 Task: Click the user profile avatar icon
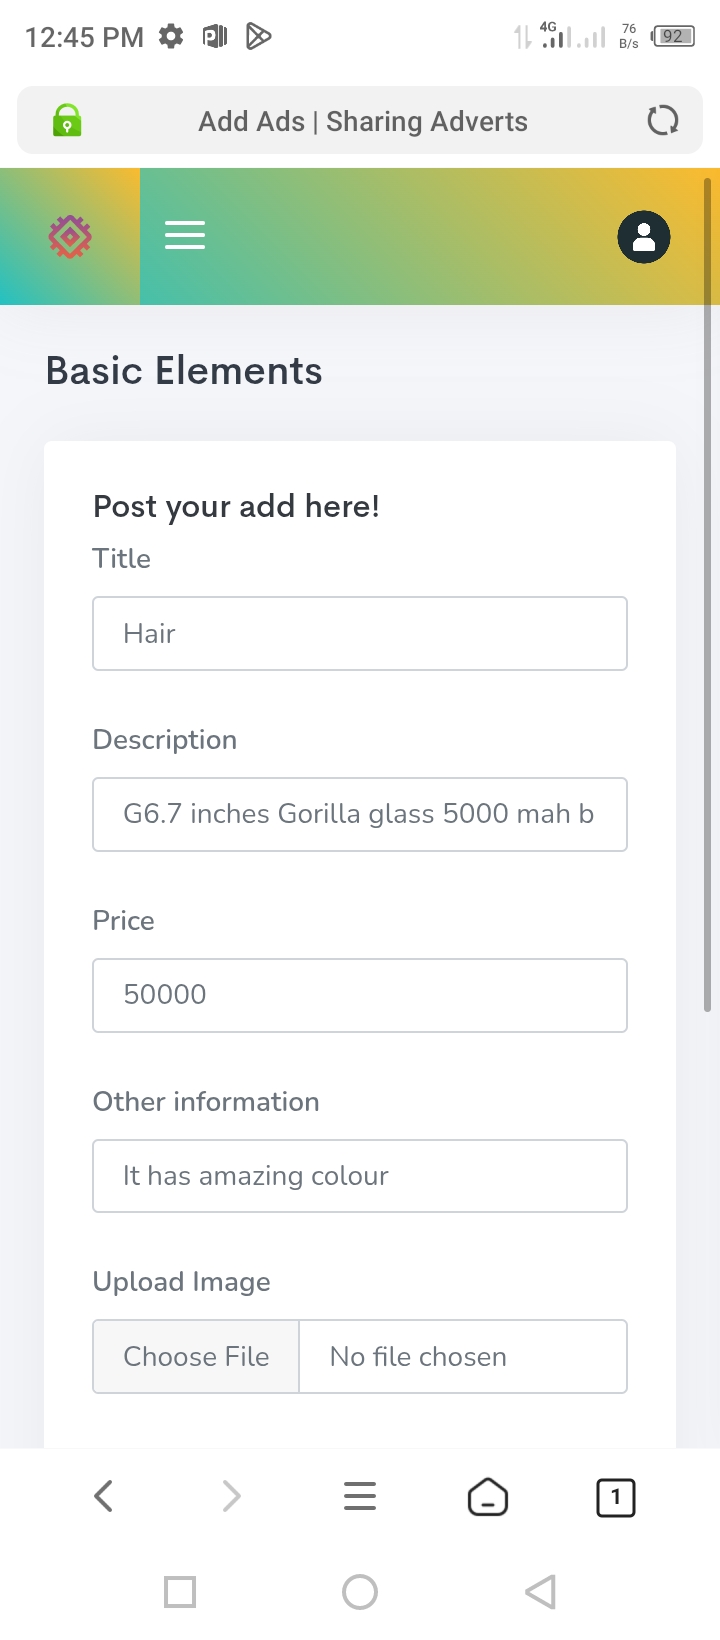click(644, 238)
